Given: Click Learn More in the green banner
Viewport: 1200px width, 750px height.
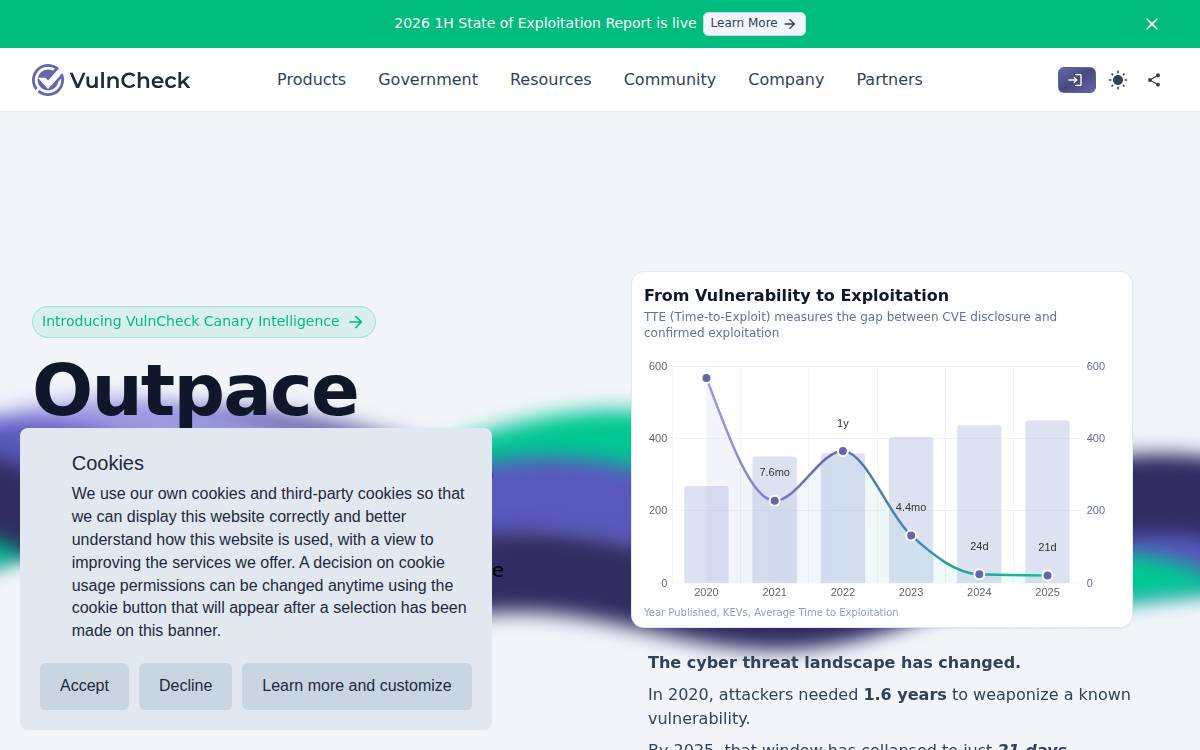Looking at the screenshot, I should pyautogui.click(x=754, y=23).
